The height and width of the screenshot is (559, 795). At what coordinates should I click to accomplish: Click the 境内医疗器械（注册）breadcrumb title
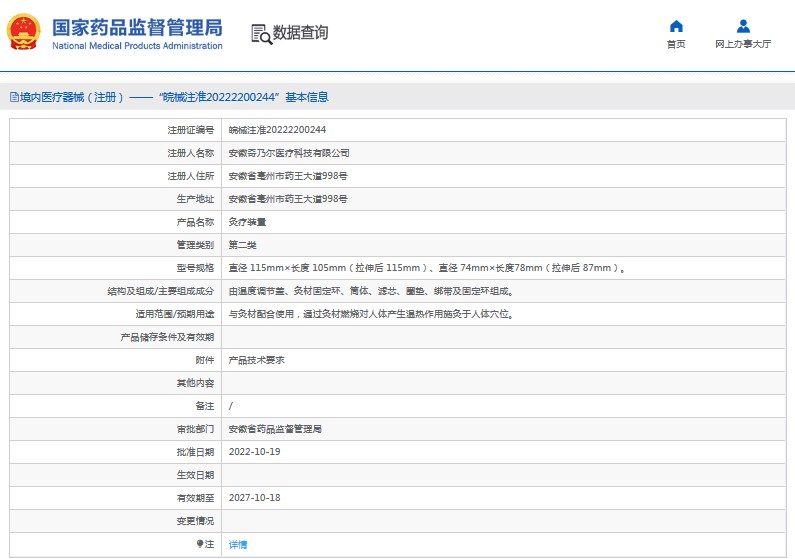point(72,98)
